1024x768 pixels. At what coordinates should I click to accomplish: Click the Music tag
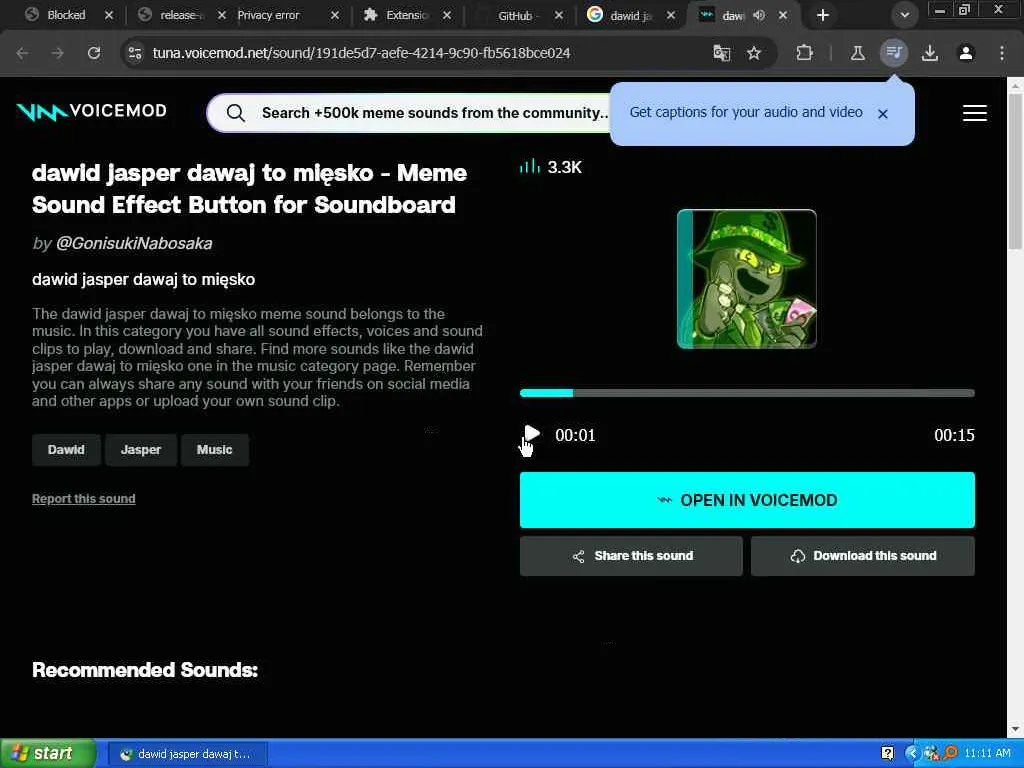tap(214, 450)
